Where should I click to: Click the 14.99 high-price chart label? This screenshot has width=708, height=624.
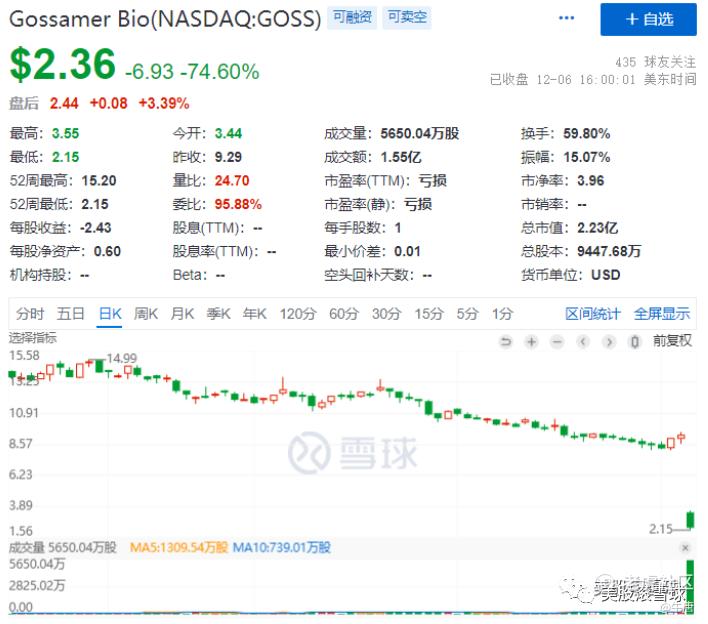pos(121,358)
